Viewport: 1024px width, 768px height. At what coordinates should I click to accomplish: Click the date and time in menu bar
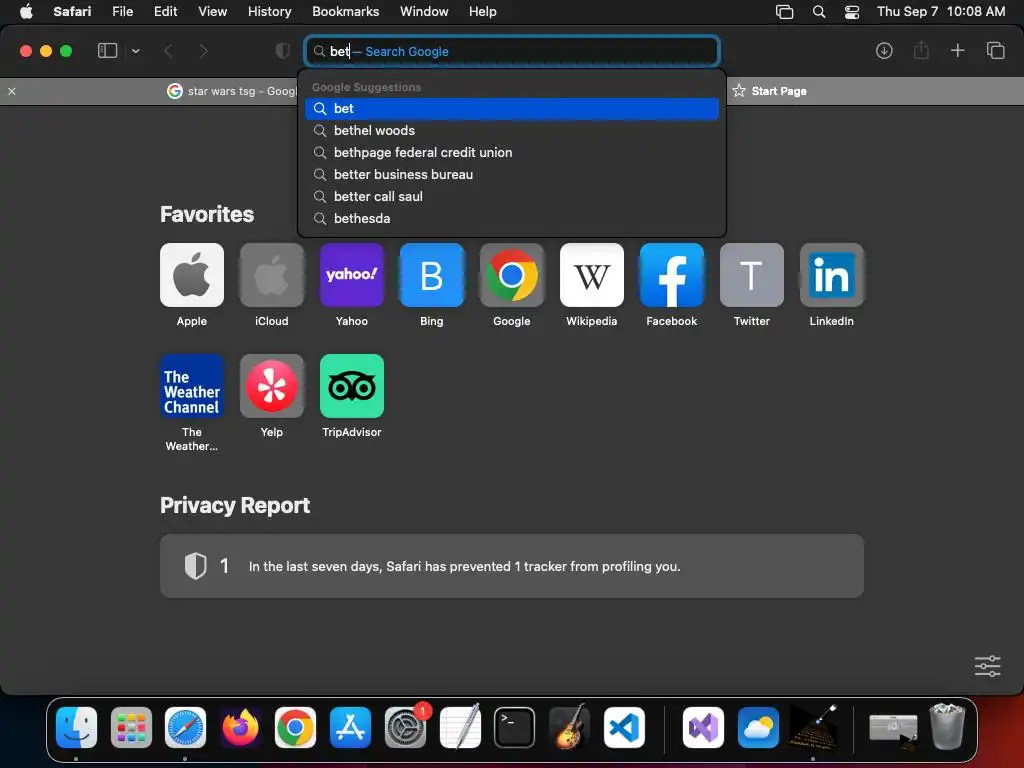pos(940,11)
